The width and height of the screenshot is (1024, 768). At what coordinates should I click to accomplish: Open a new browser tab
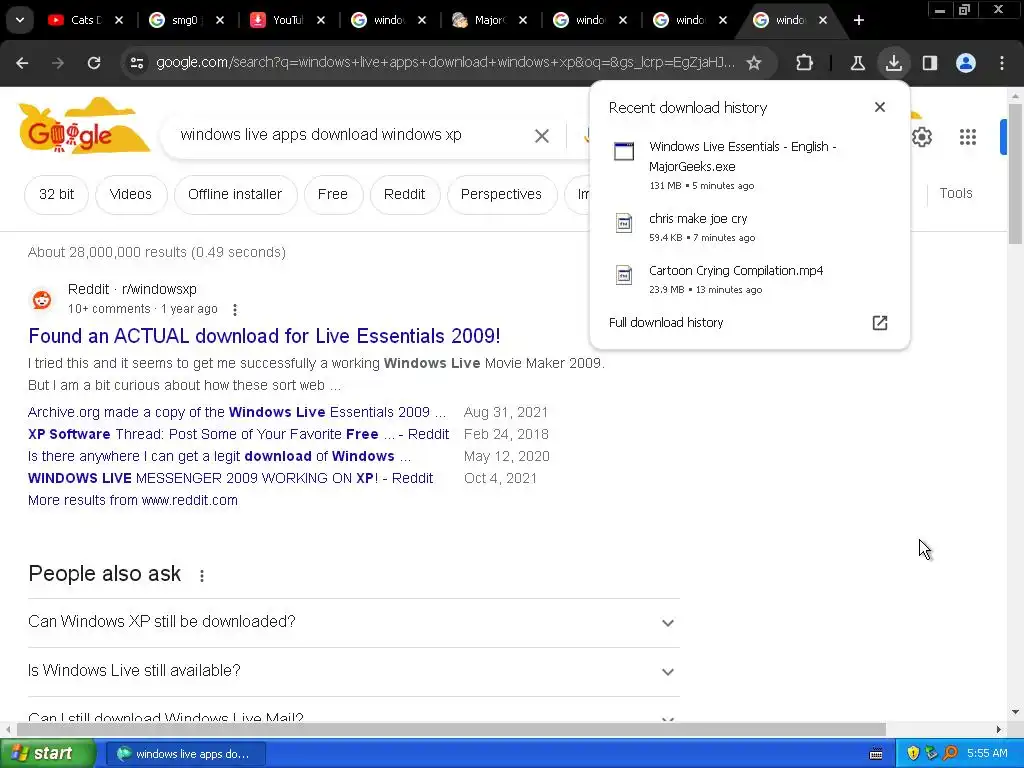tap(859, 20)
